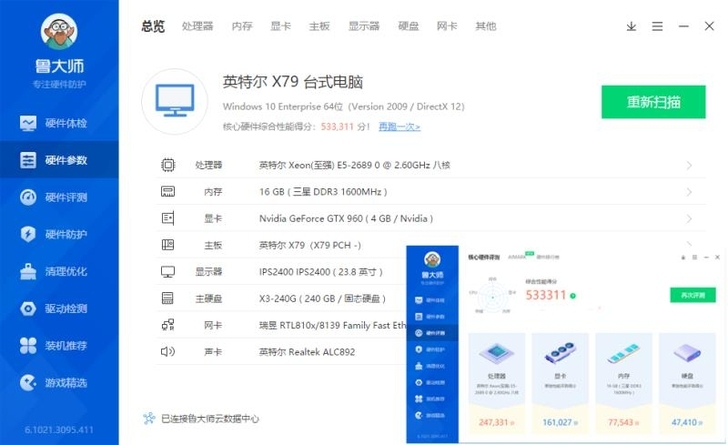This screenshot has width=728, height=445.
Task: Expand the 处理器 row chevron
Action: (x=689, y=165)
